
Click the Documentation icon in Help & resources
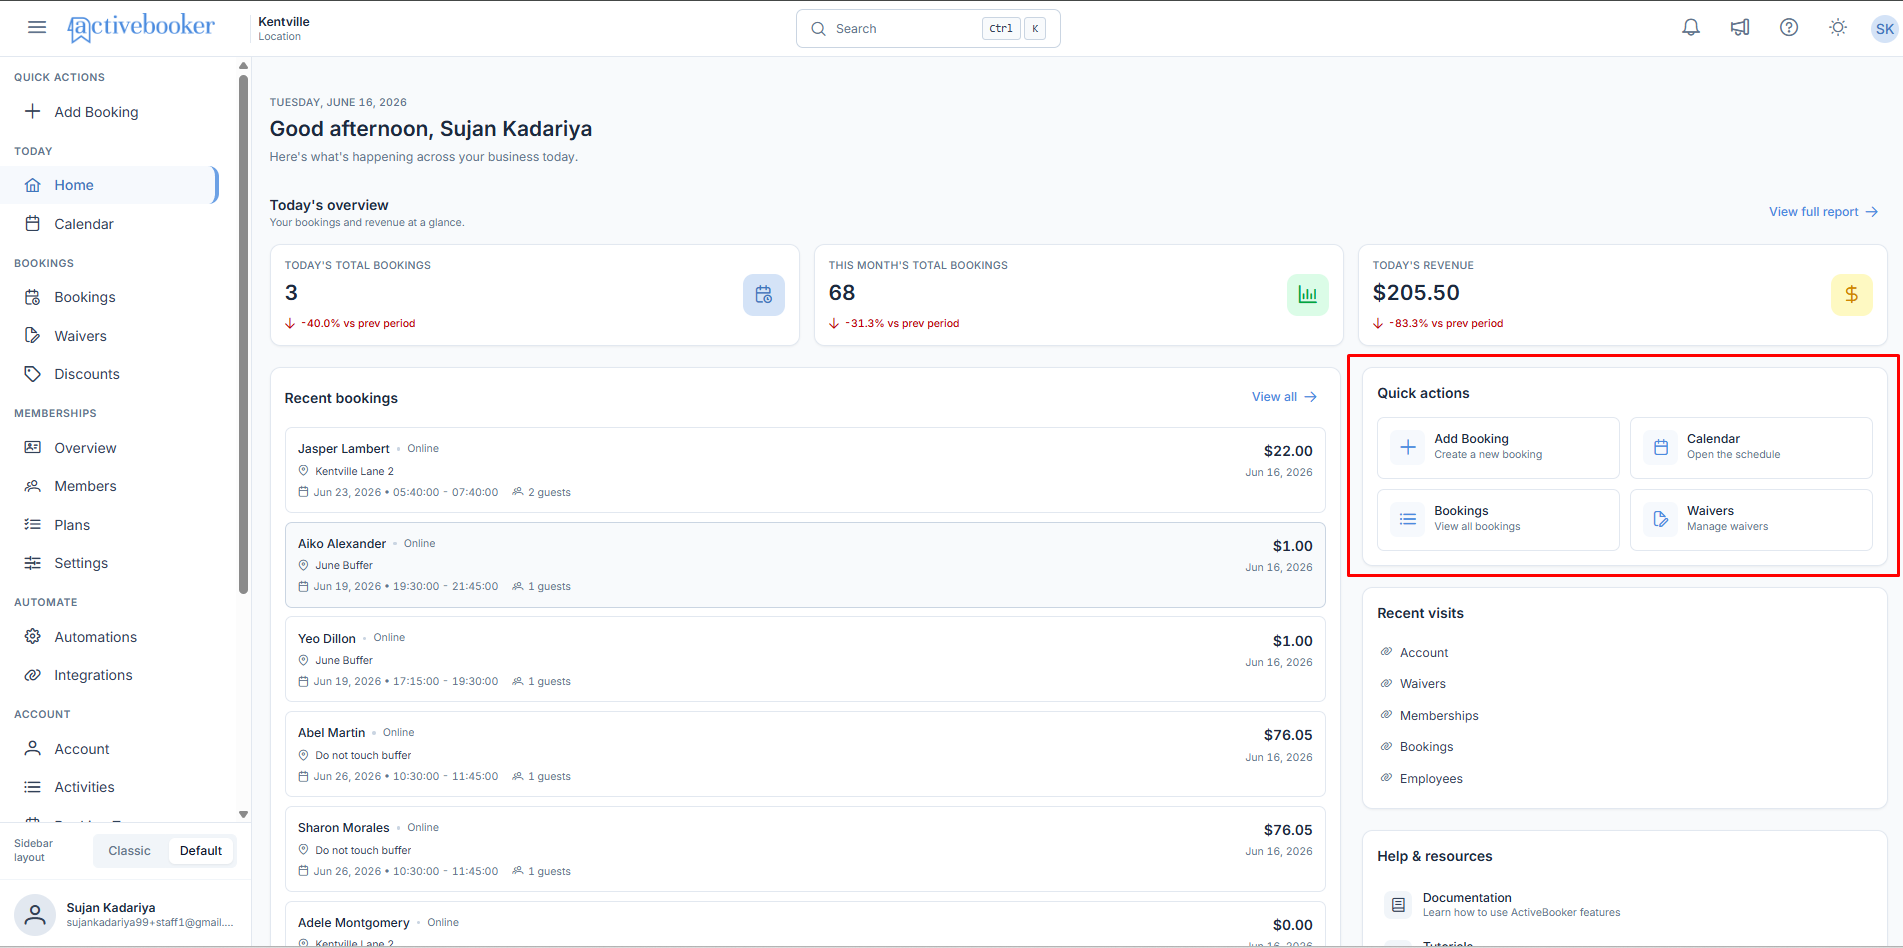(1398, 905)
